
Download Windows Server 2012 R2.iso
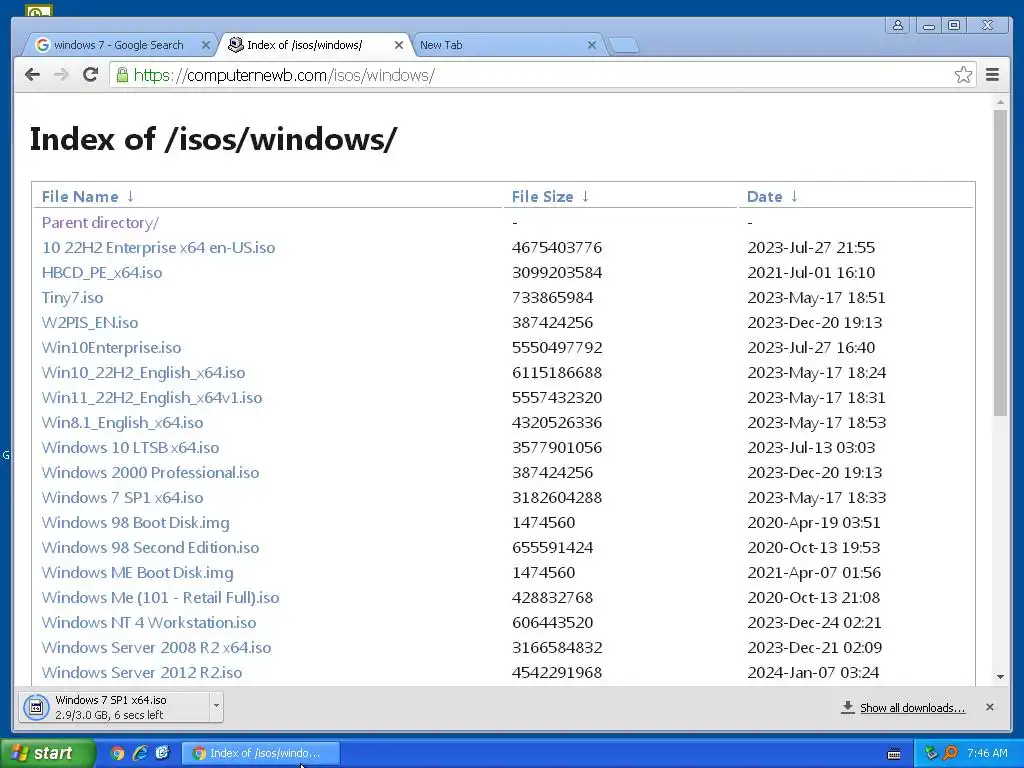click(x=142, y=672)
